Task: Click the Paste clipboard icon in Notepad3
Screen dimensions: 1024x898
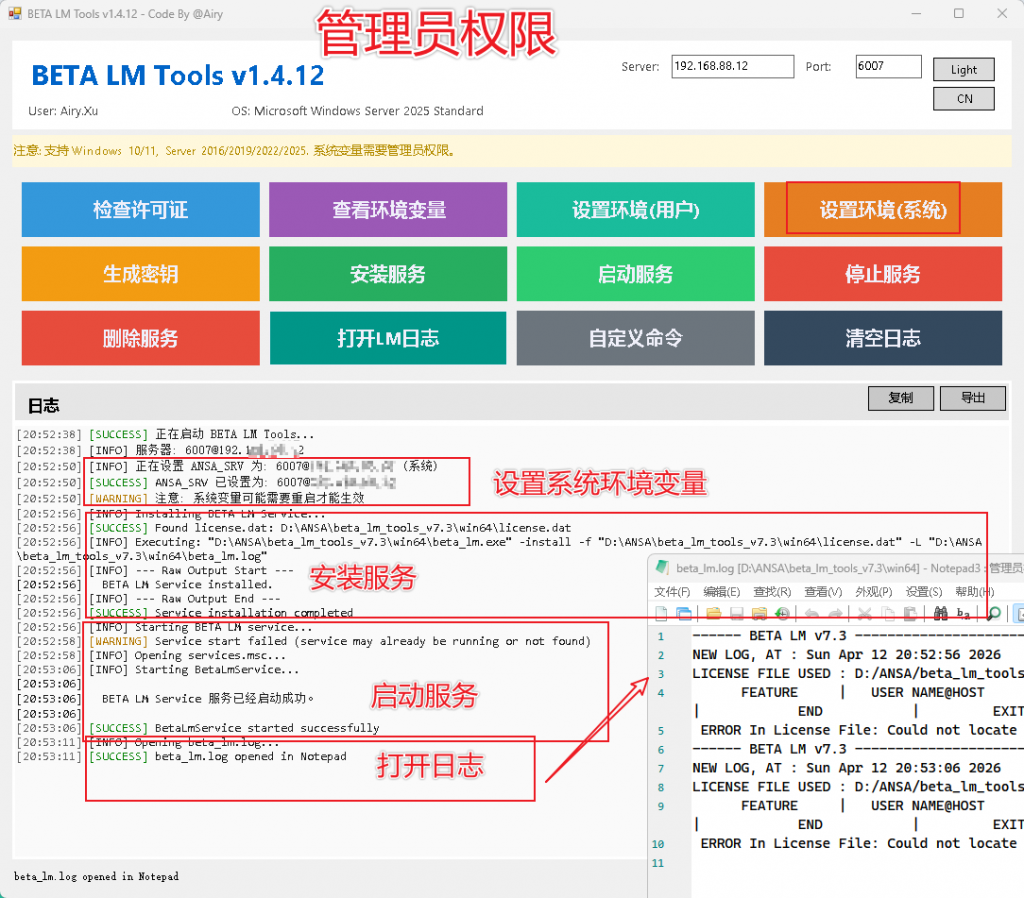Action: click(x=912, y=613)
